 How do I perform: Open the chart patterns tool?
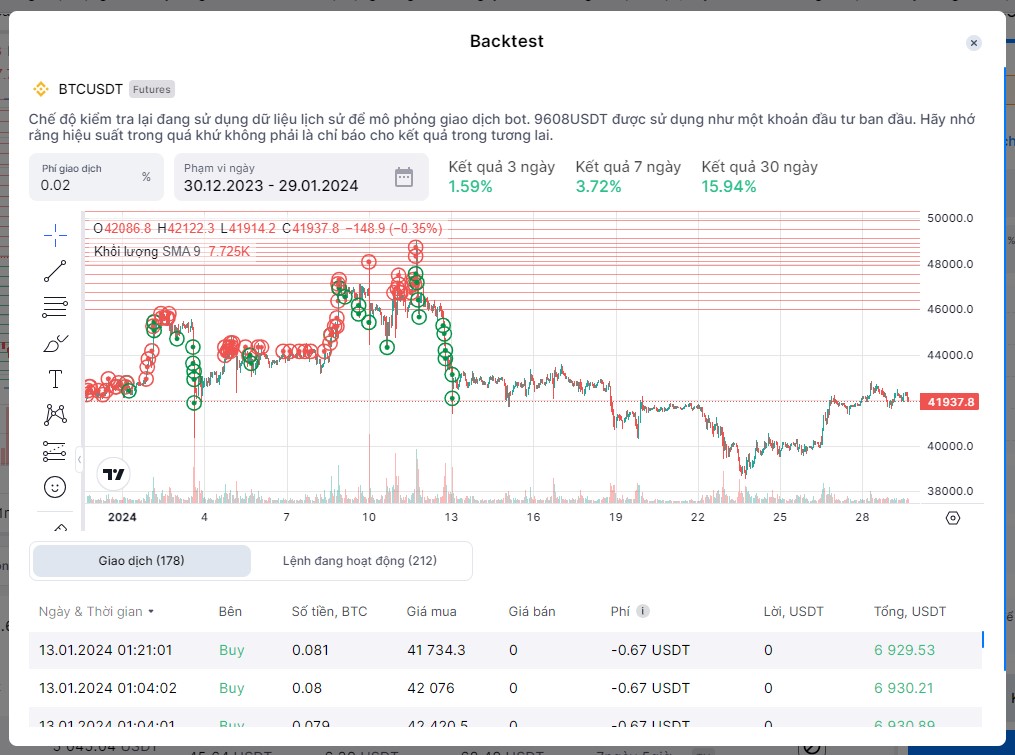pos(55,414)
